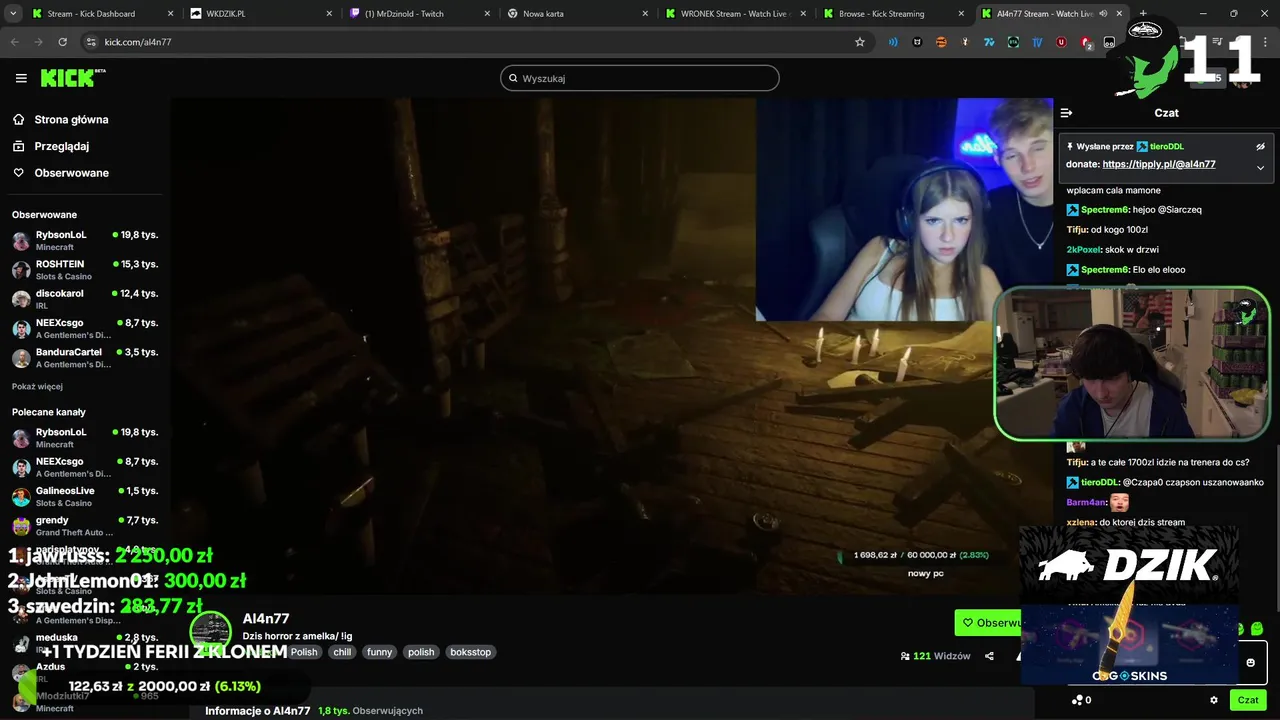This screenshot has width=1280, height=720.
Task: Click the Informacje o Al4n77 heading
Action: 258,711
